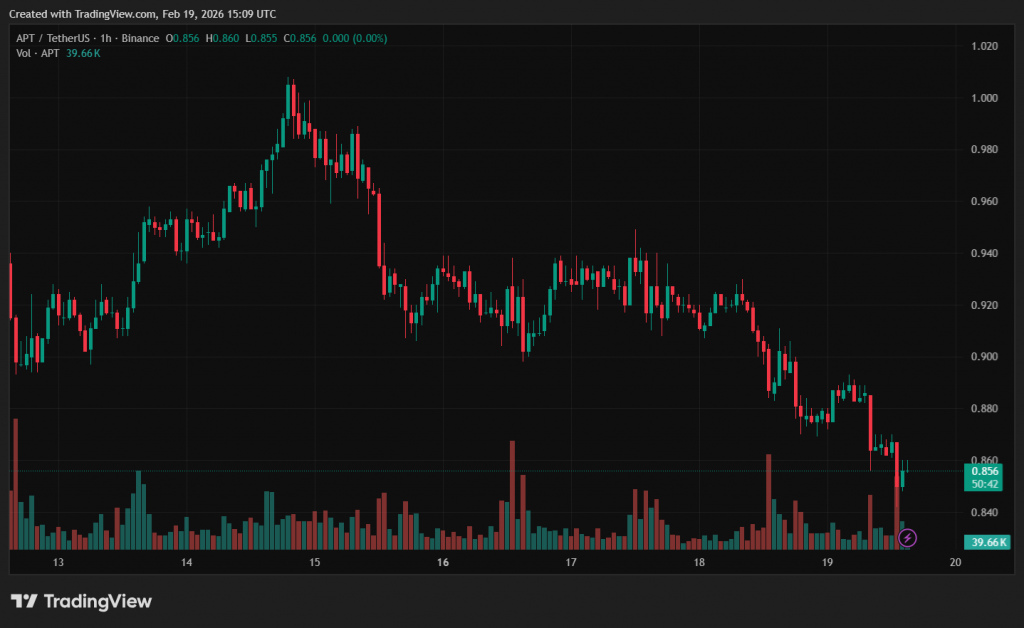Click the TradingView logo at bottom left
Image resolution: width=1024 pixels, height=628 pixels.
pos(81,601)
